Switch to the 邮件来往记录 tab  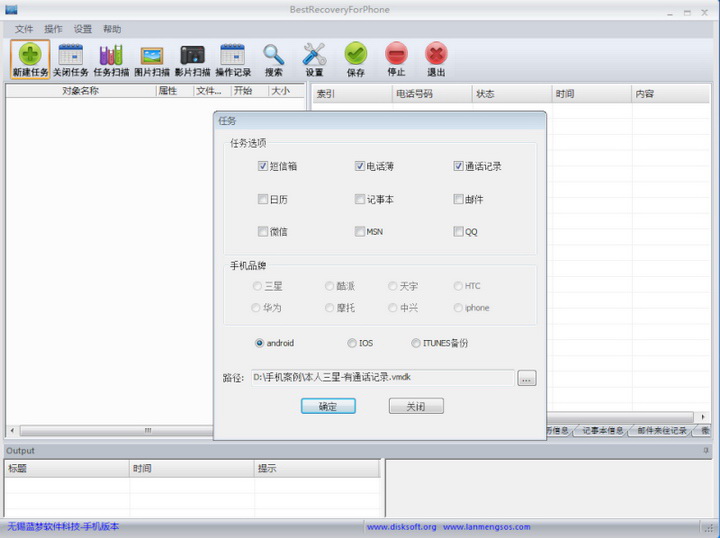661,431
